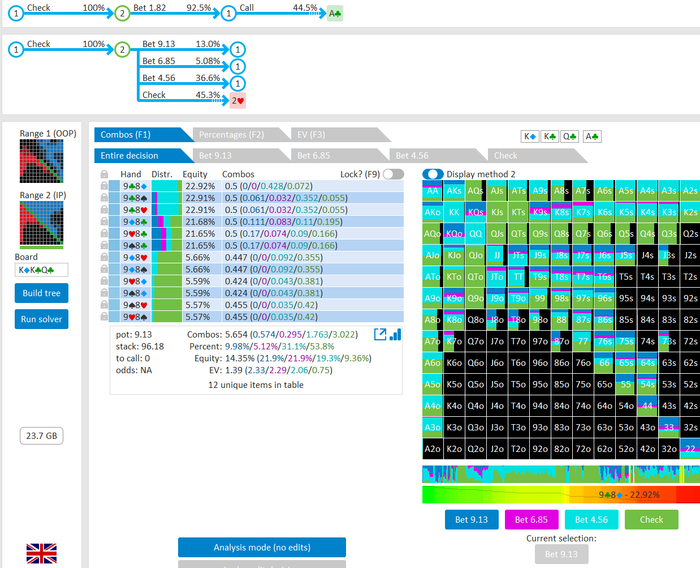Click the lock icon on the first 9♣8♦ row
Viewport: 700px width, 568px height.
coord(104,186)
